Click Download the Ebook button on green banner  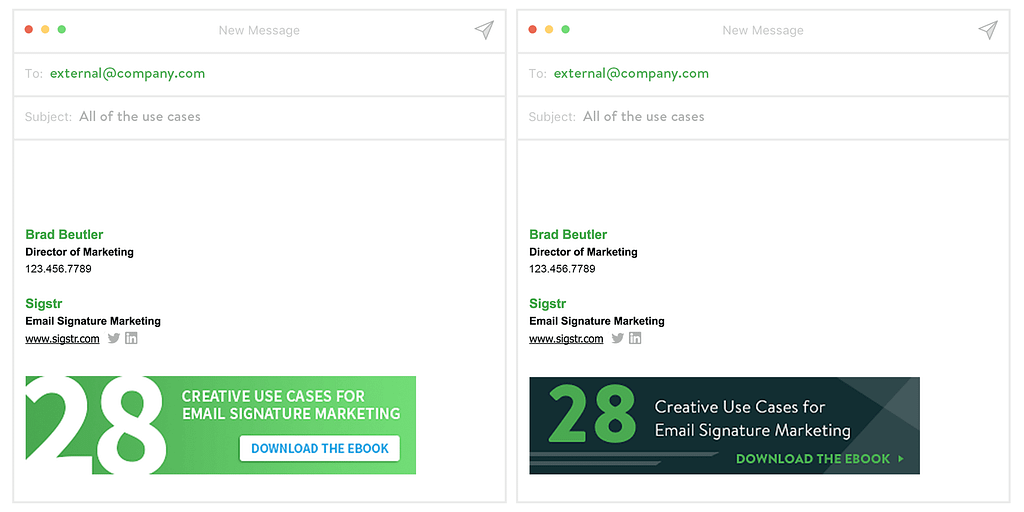pos(319,449)
